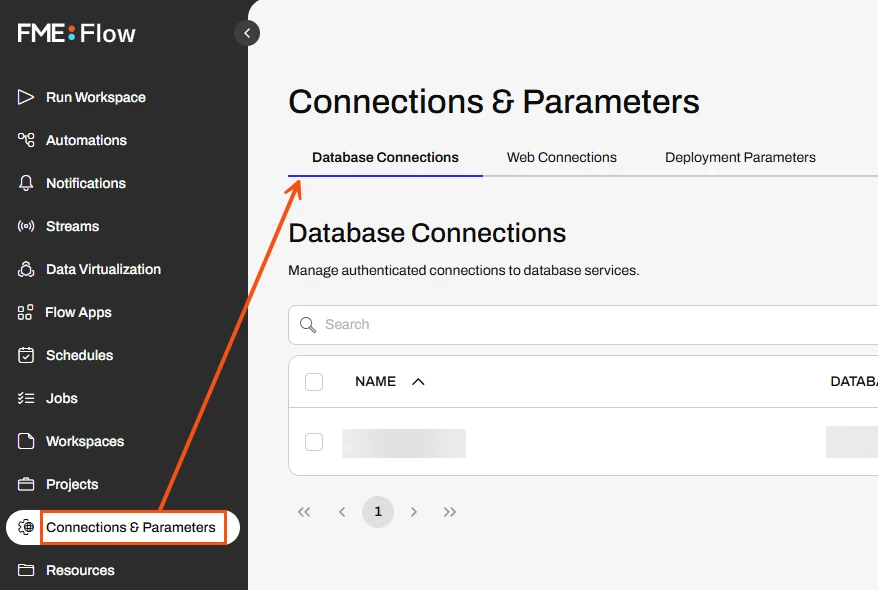Select Connections & Parameters in the sidebar
878x590 pixels.
click(x=131, y=527)
